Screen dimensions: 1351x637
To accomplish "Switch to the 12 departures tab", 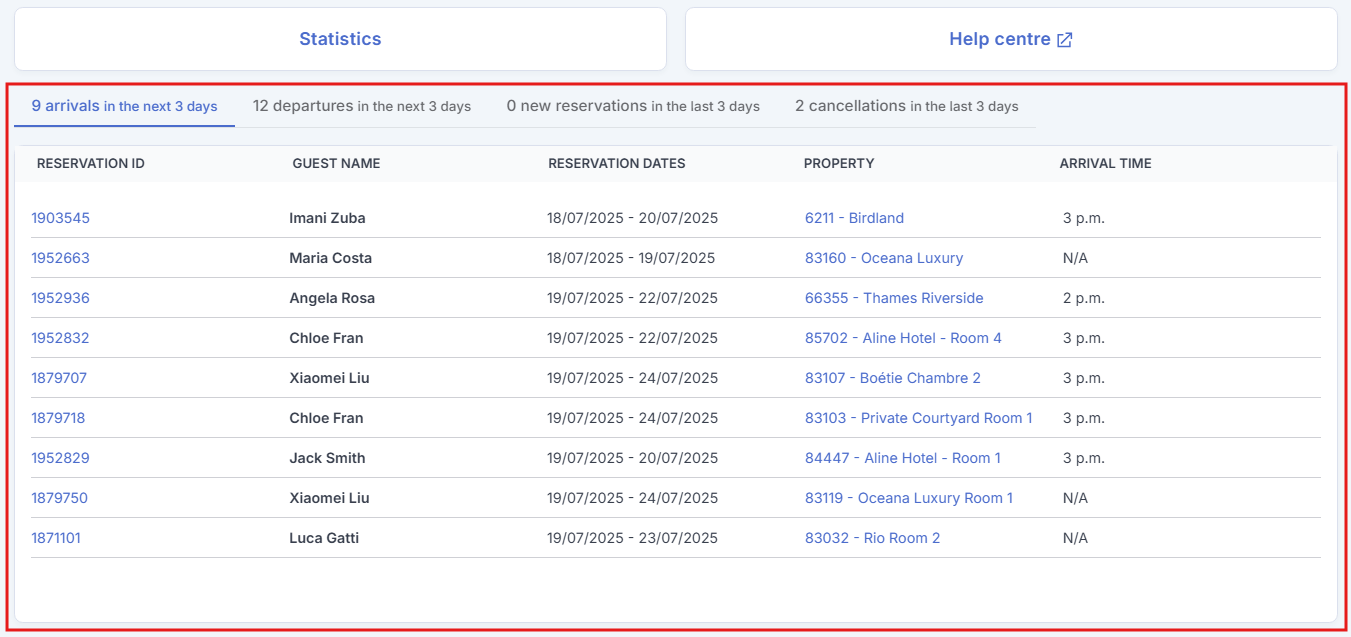I will [x=361, y=106].
